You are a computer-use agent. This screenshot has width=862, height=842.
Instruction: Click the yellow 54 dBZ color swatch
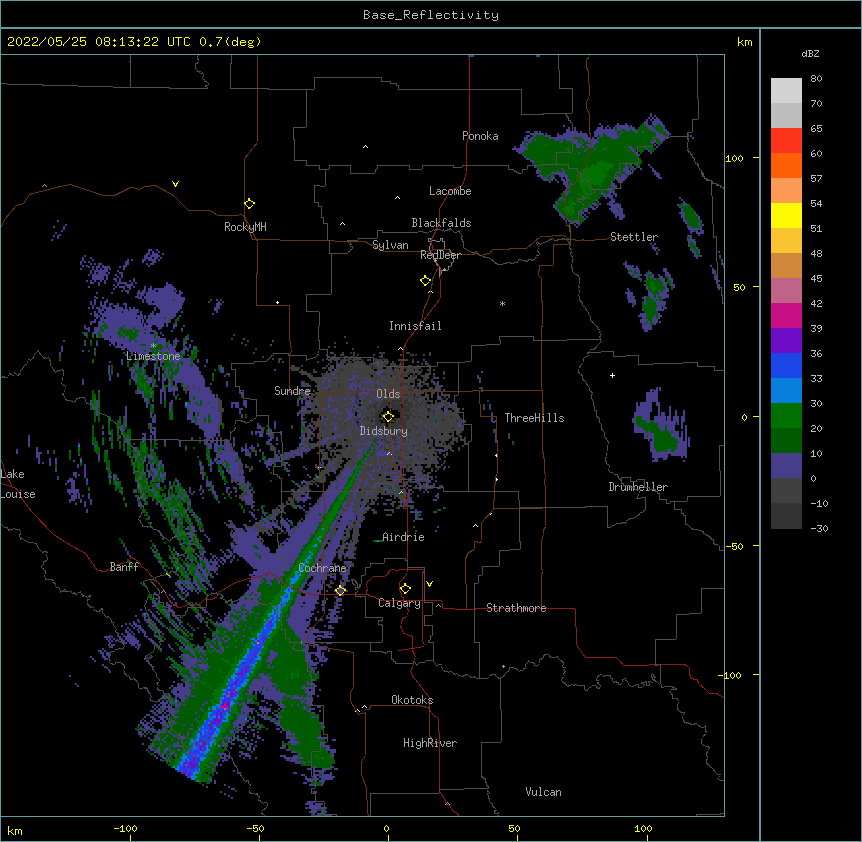(786, 215)
